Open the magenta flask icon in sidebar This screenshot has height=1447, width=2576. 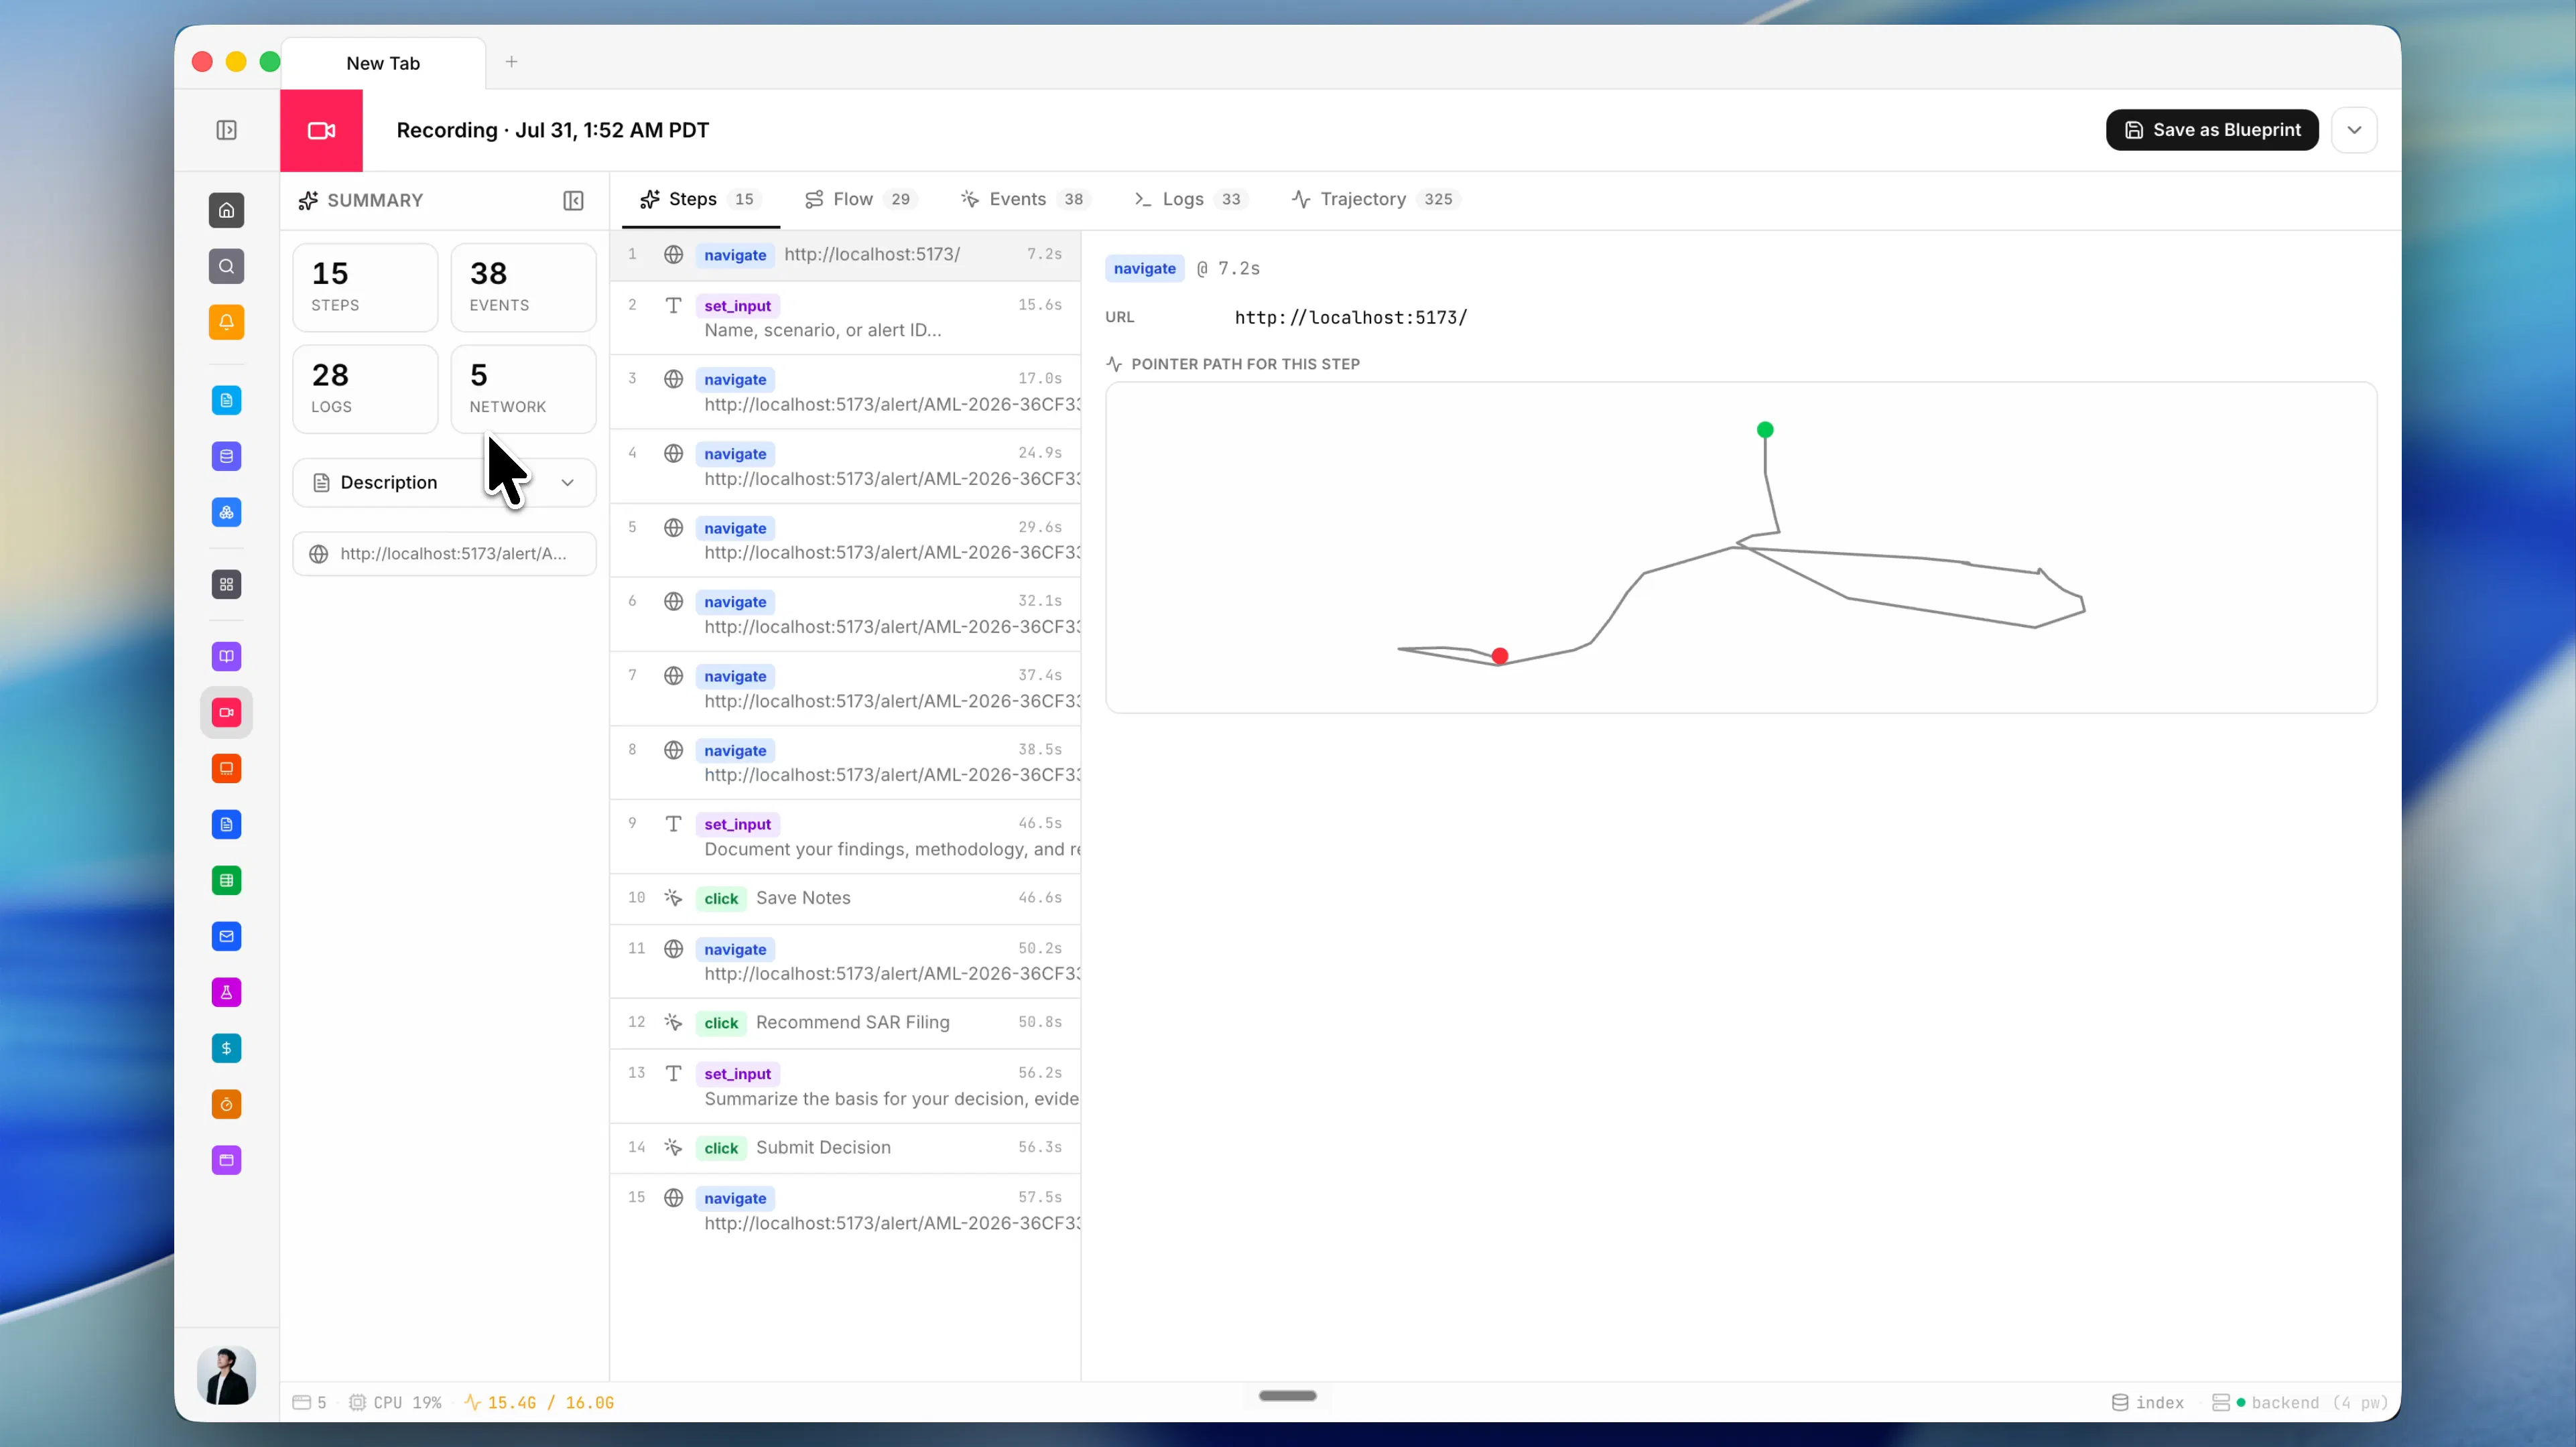pyautogui.click(x=227, y=992)
